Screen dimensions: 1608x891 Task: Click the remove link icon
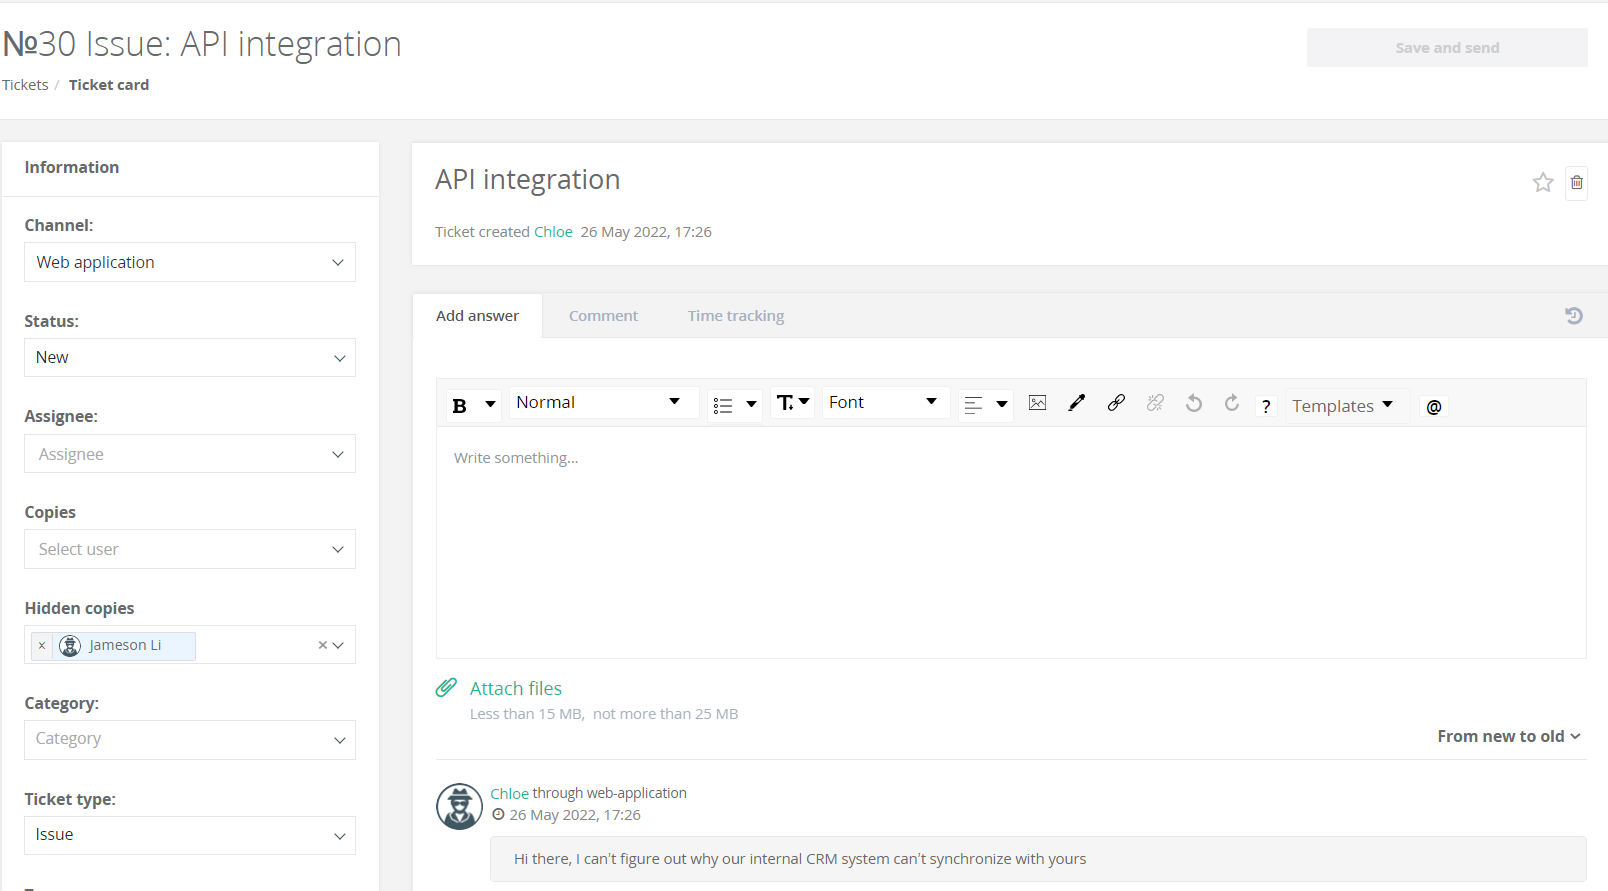(1155, 403)
